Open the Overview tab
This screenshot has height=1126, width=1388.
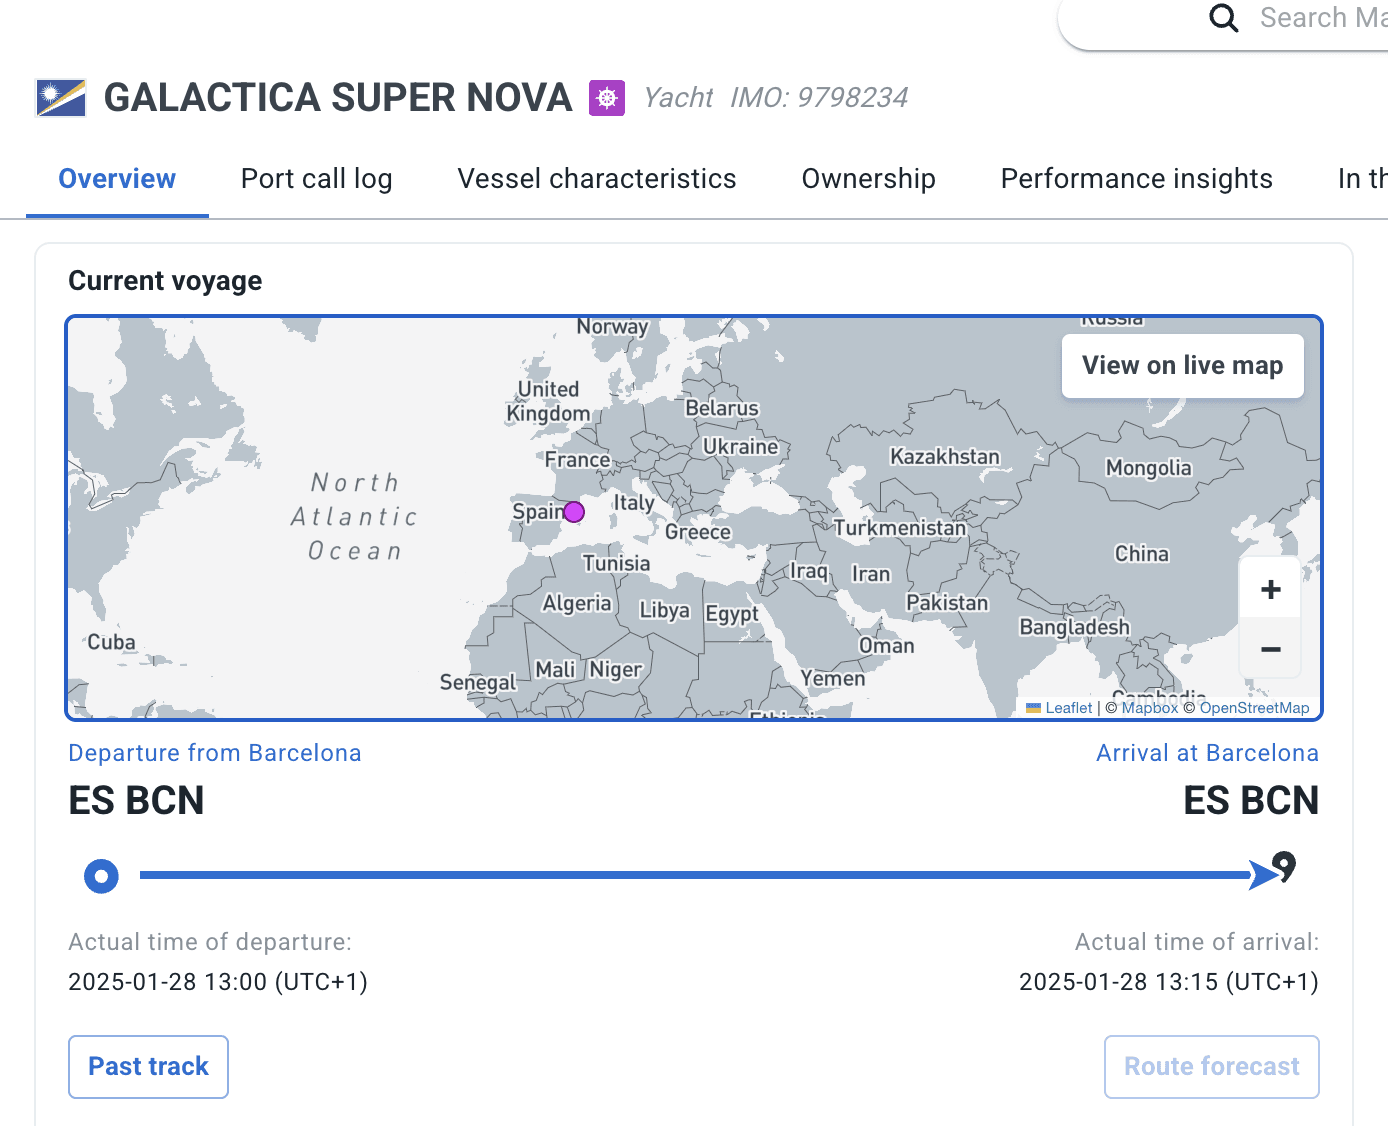pyautogui.click(x=117, y=179)
